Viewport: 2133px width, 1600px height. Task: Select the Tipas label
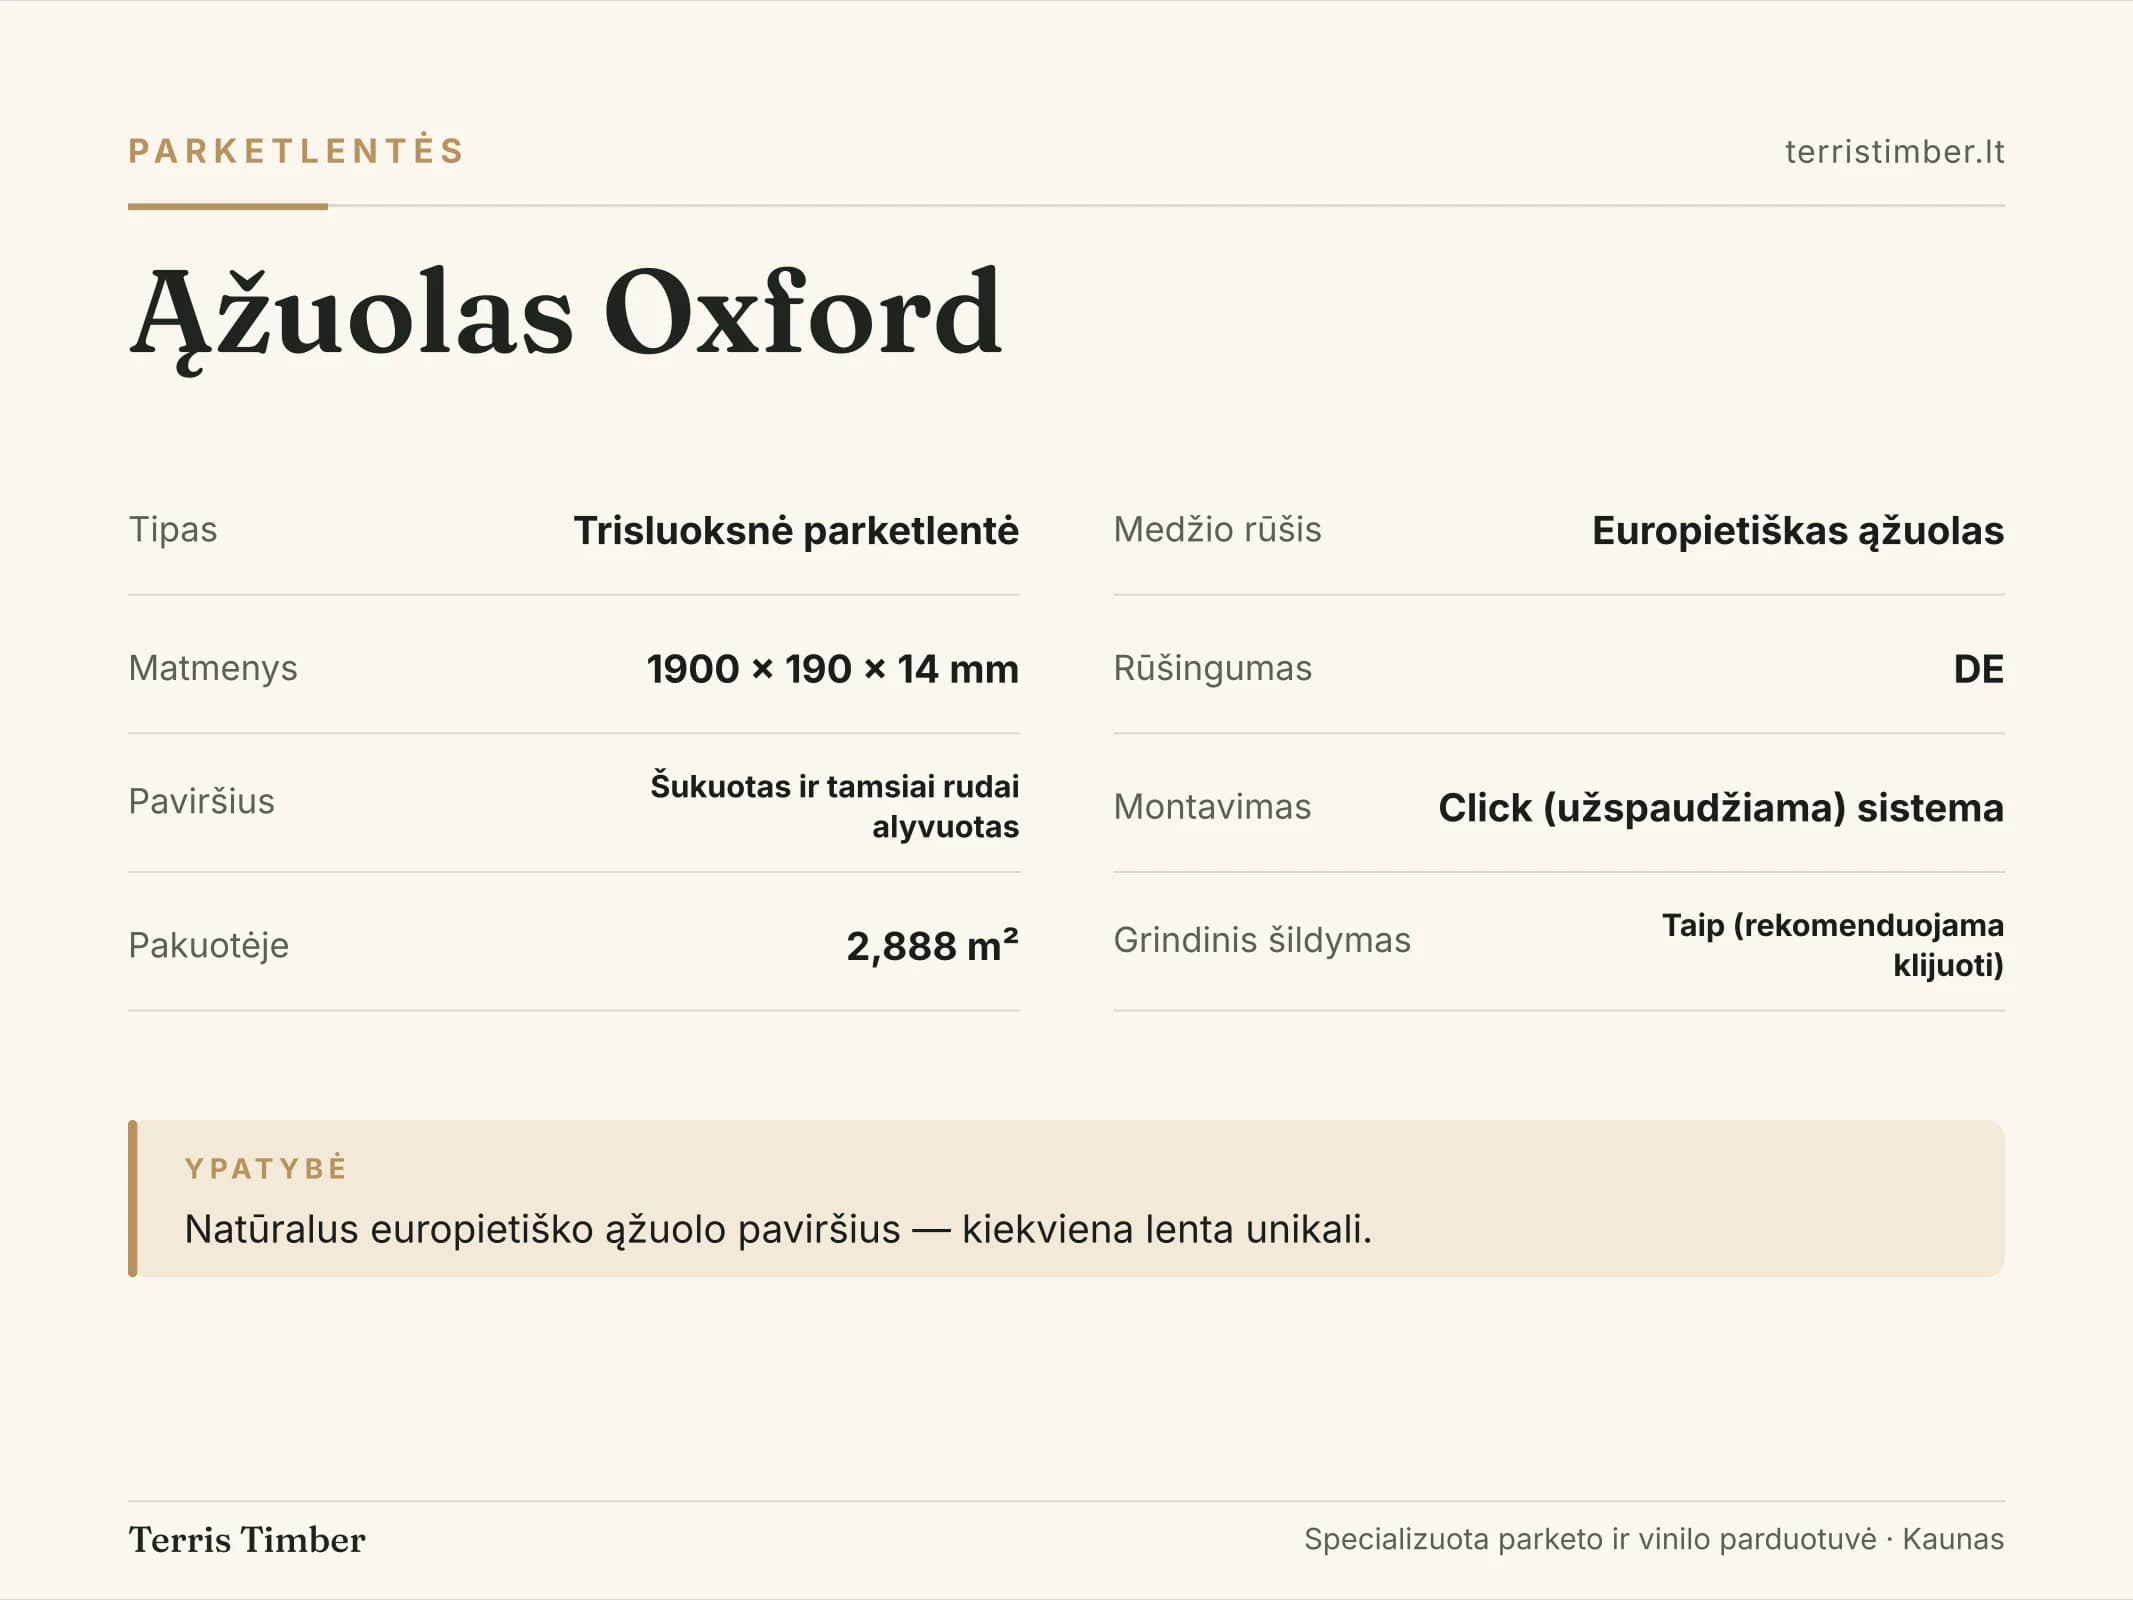173,529
